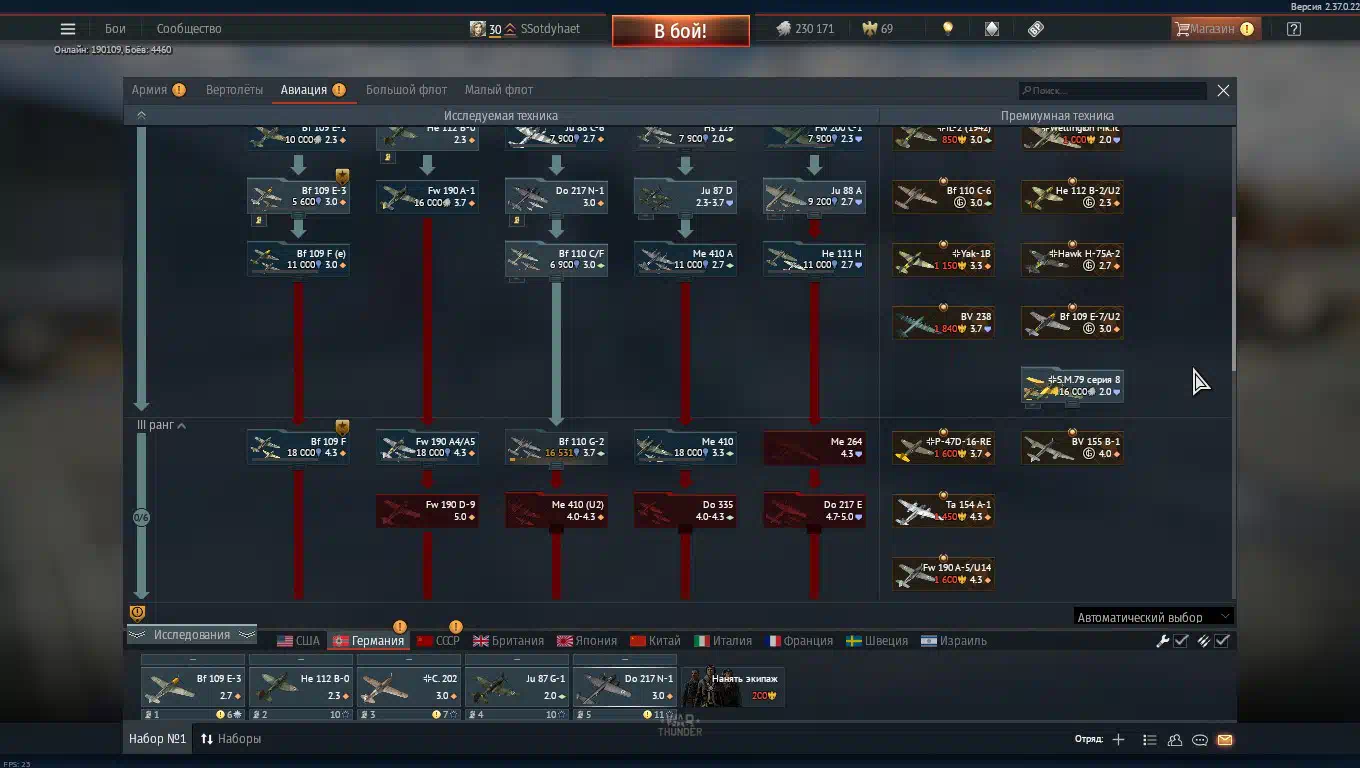
Task: Expand the bar above C. 202 crew slot
Action: [409, 660]
